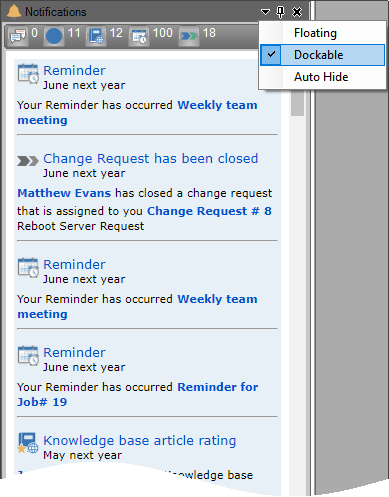
Task: Click the reminders calendar filter icon
Action: pos(139,36)
